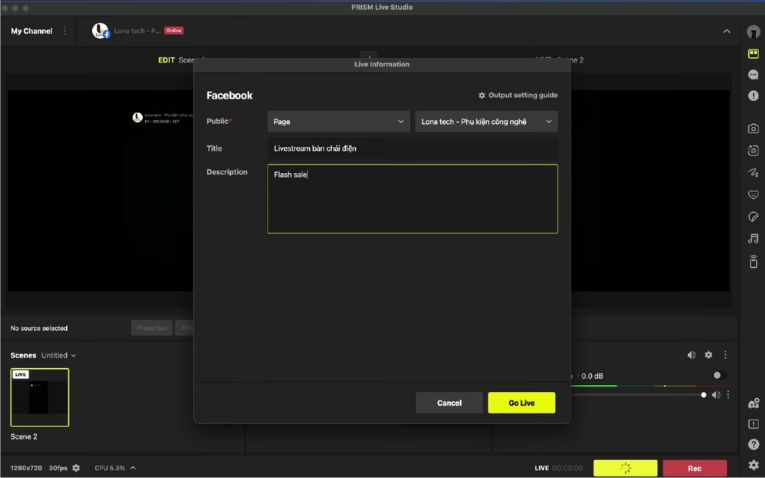Click the audio mixer master speaker icon
The height and width of the screenshot is (478, 765).
pyautogui.click(x=691, y=355)
